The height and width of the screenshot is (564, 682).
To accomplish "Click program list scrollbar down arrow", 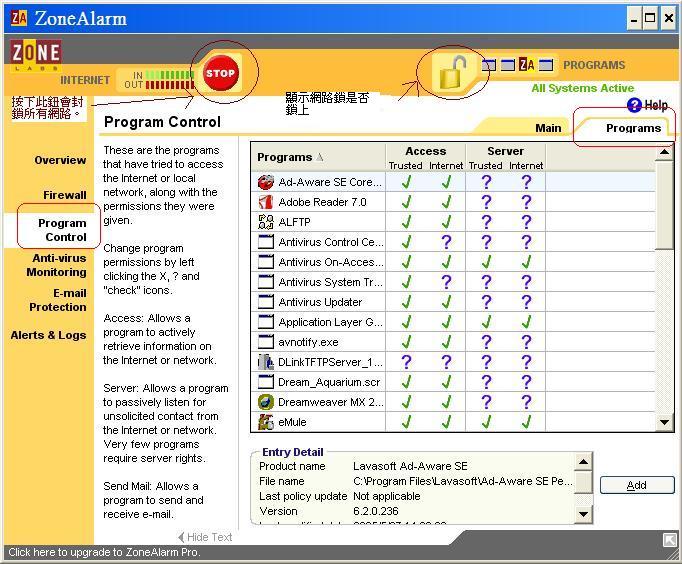I will click(664, 422).
